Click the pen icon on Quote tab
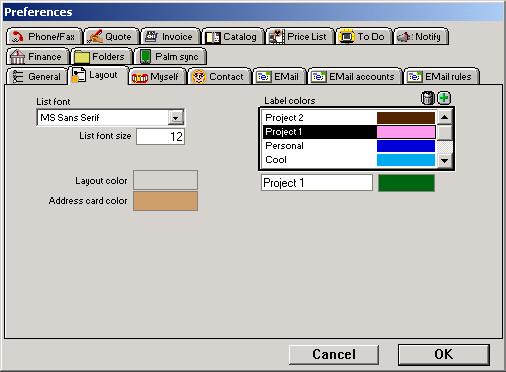506x372 pixels. click(95, 36)
